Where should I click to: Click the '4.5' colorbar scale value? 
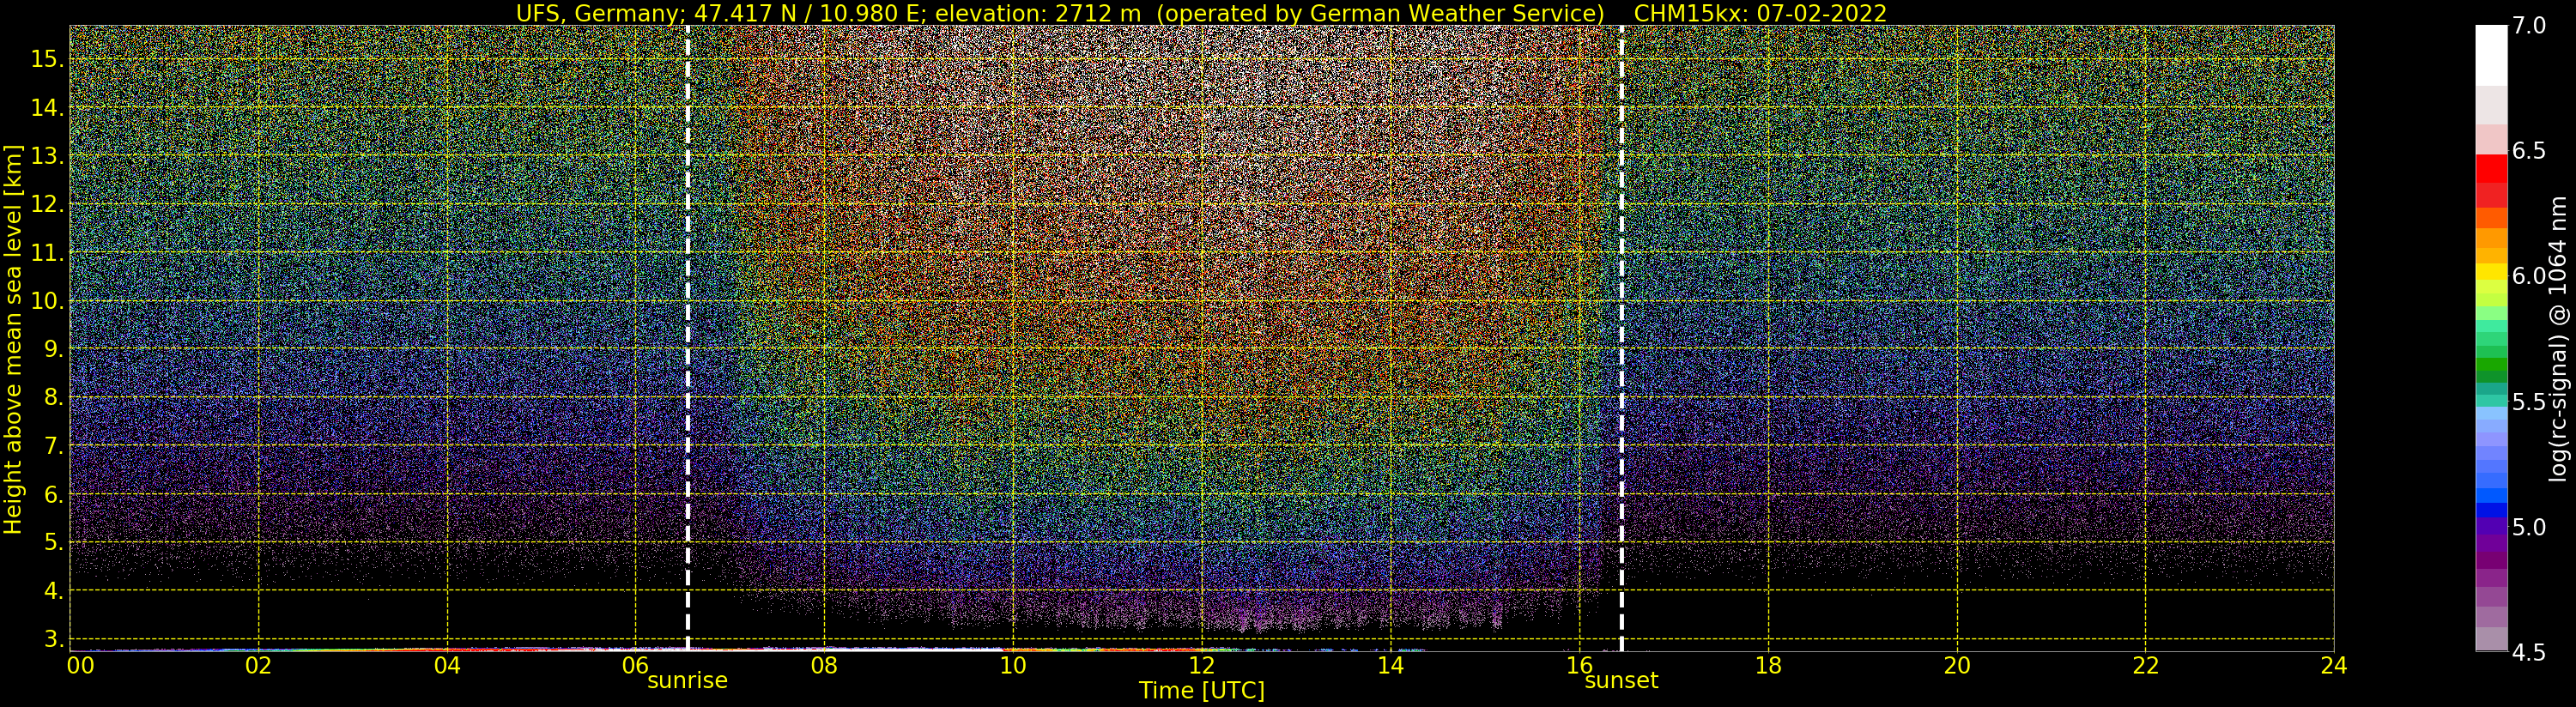(2529, 653)
